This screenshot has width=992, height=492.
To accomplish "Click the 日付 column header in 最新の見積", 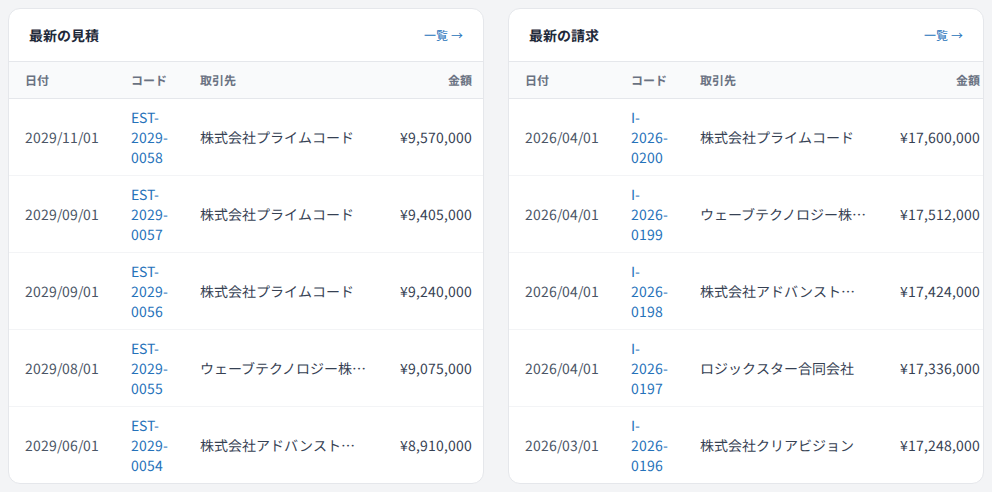I will [x=37, y=81].
